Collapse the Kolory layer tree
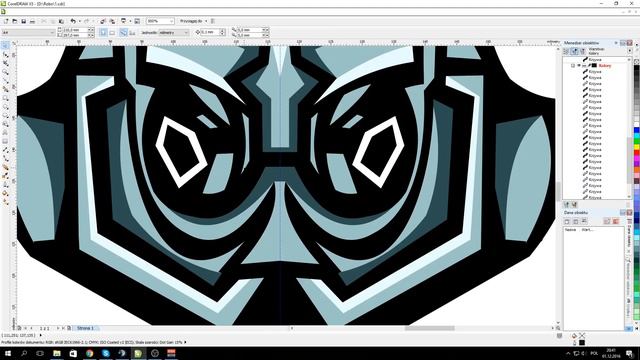 [x=573, y=65]
